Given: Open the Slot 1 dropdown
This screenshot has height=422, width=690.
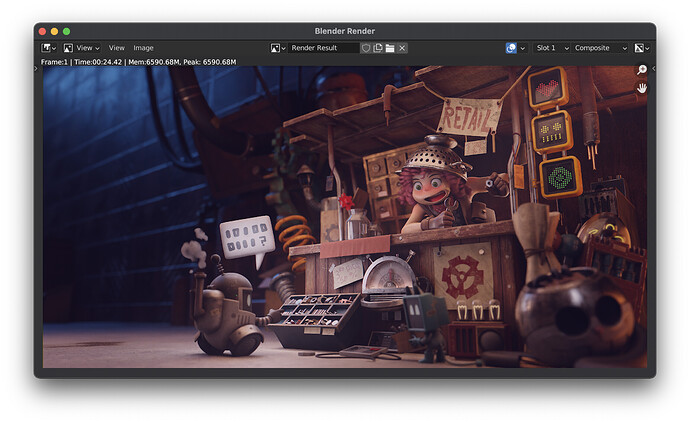Looking at the screenshot, I should (552, 48).
